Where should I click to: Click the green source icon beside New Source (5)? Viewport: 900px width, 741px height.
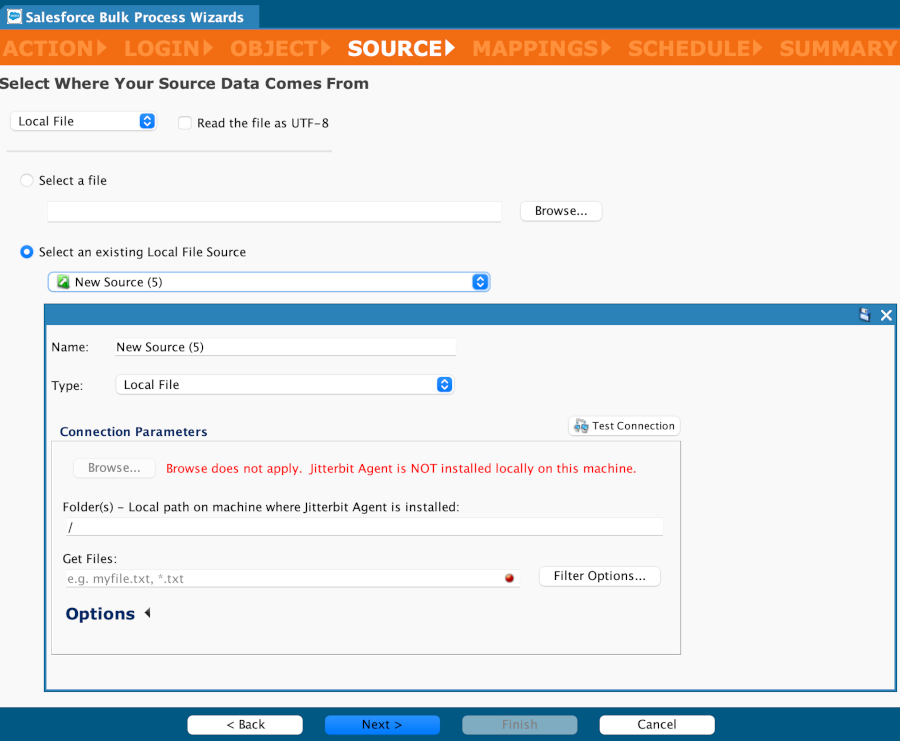pos(62,283)
